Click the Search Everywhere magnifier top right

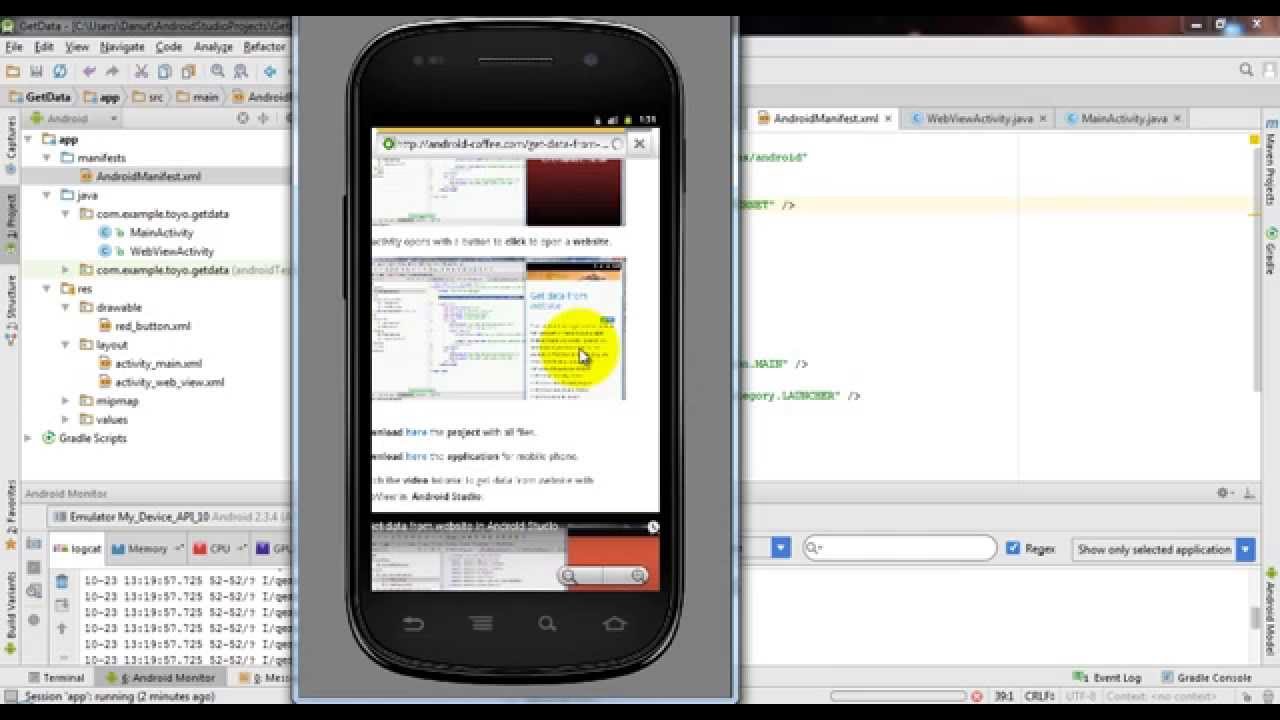[1246, 70]
